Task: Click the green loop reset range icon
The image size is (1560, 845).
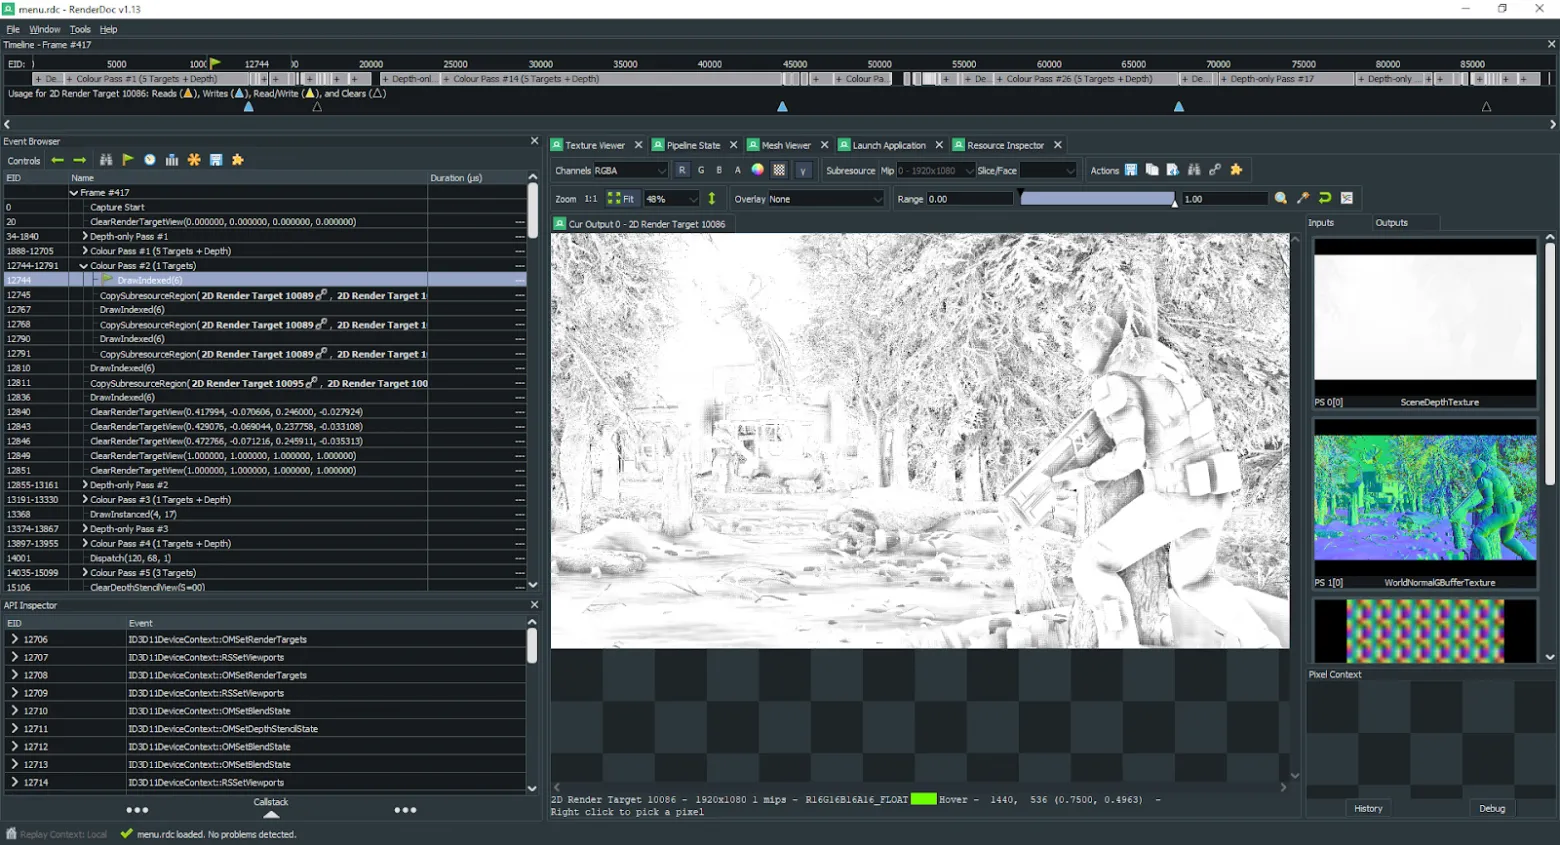Action: (x=1325, y=198)
